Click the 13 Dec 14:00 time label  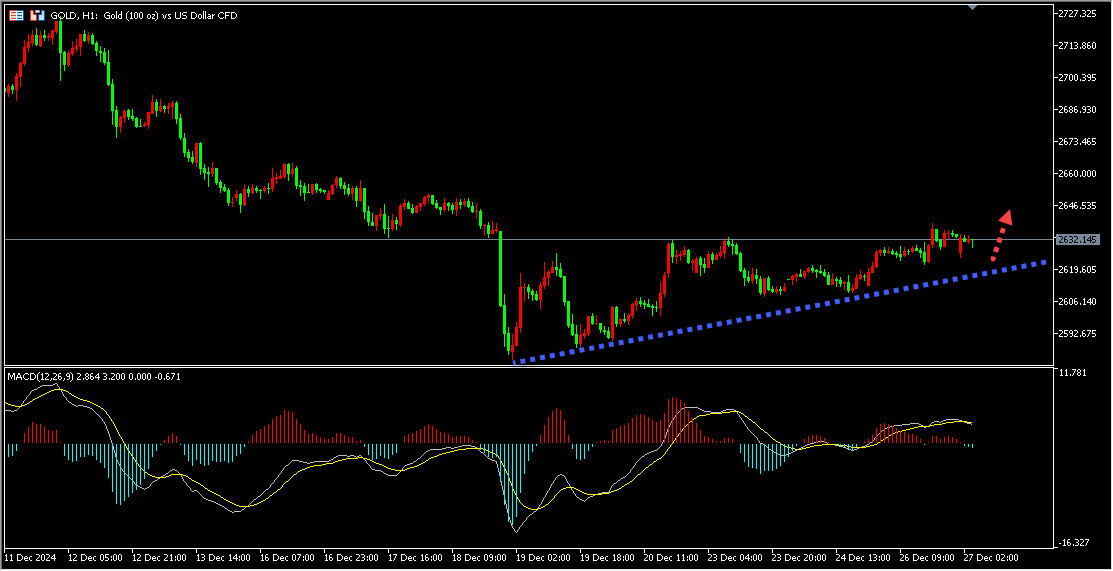coord(224,558)
